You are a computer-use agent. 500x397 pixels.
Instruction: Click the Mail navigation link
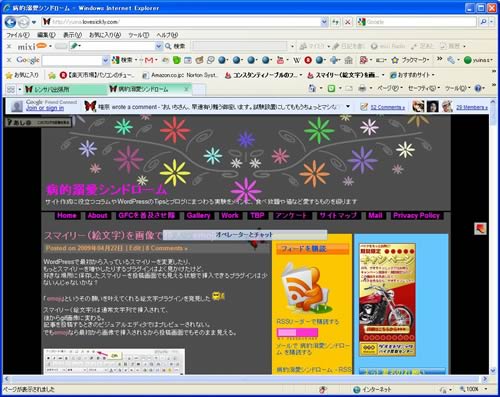coord(375,215)
